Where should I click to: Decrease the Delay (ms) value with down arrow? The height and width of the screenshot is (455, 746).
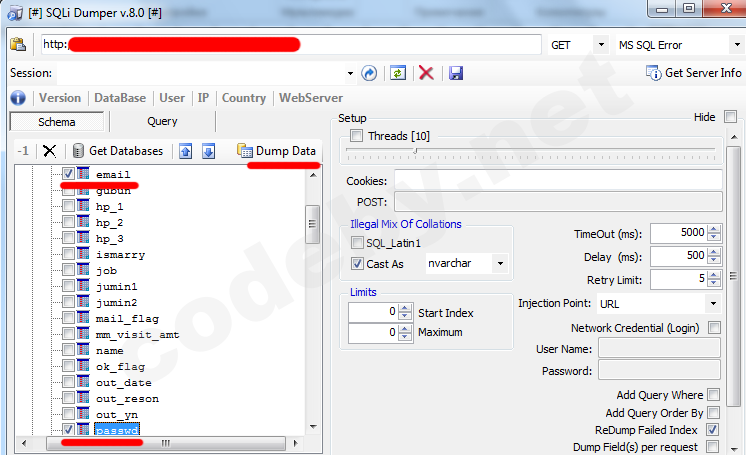tap(714, 260)
